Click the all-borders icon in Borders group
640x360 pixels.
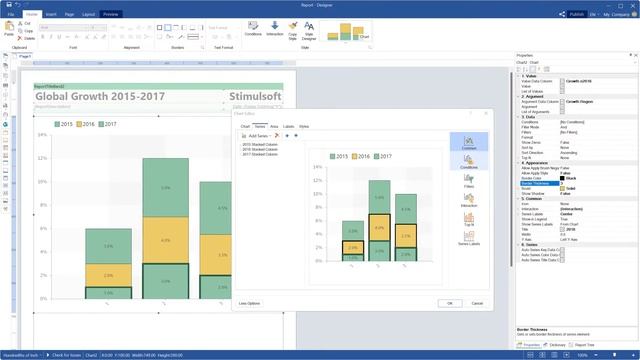tap(160, 28)
